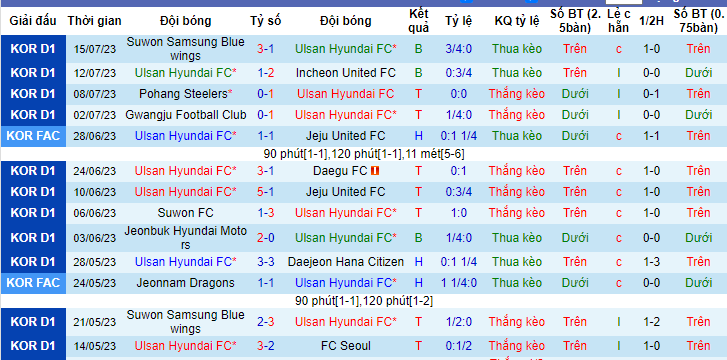Viewport: 727px width, 360px height.
Task: Click the 0:1/2 odds for FC Seoul match
Action: (x=459, y=346)
